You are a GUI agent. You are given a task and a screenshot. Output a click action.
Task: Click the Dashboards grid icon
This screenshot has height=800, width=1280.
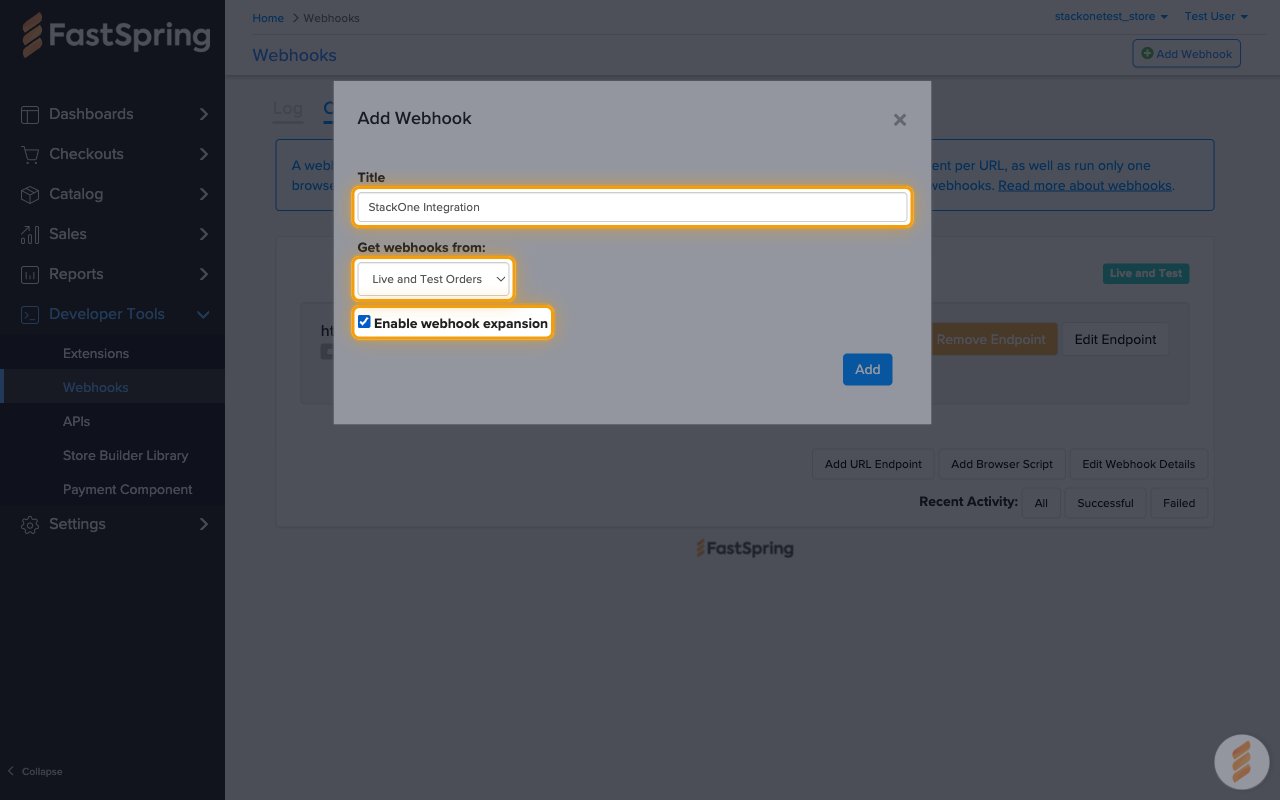[30, 114]
